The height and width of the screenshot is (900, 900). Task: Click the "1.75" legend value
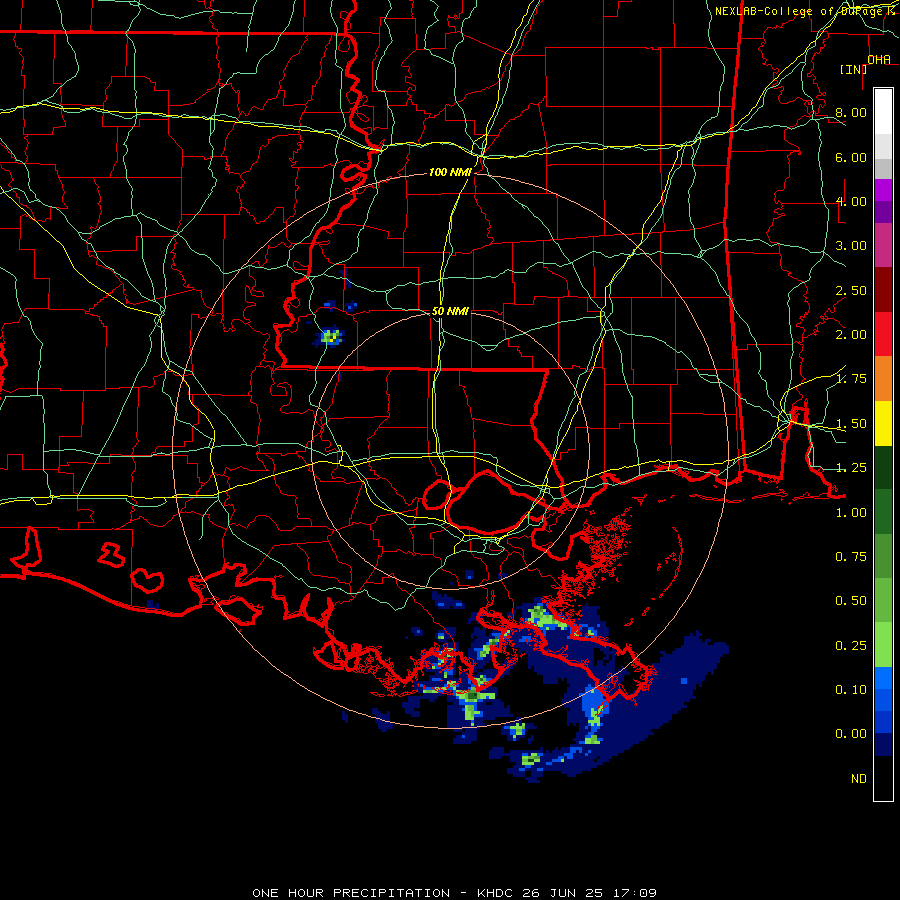[851, 379]
